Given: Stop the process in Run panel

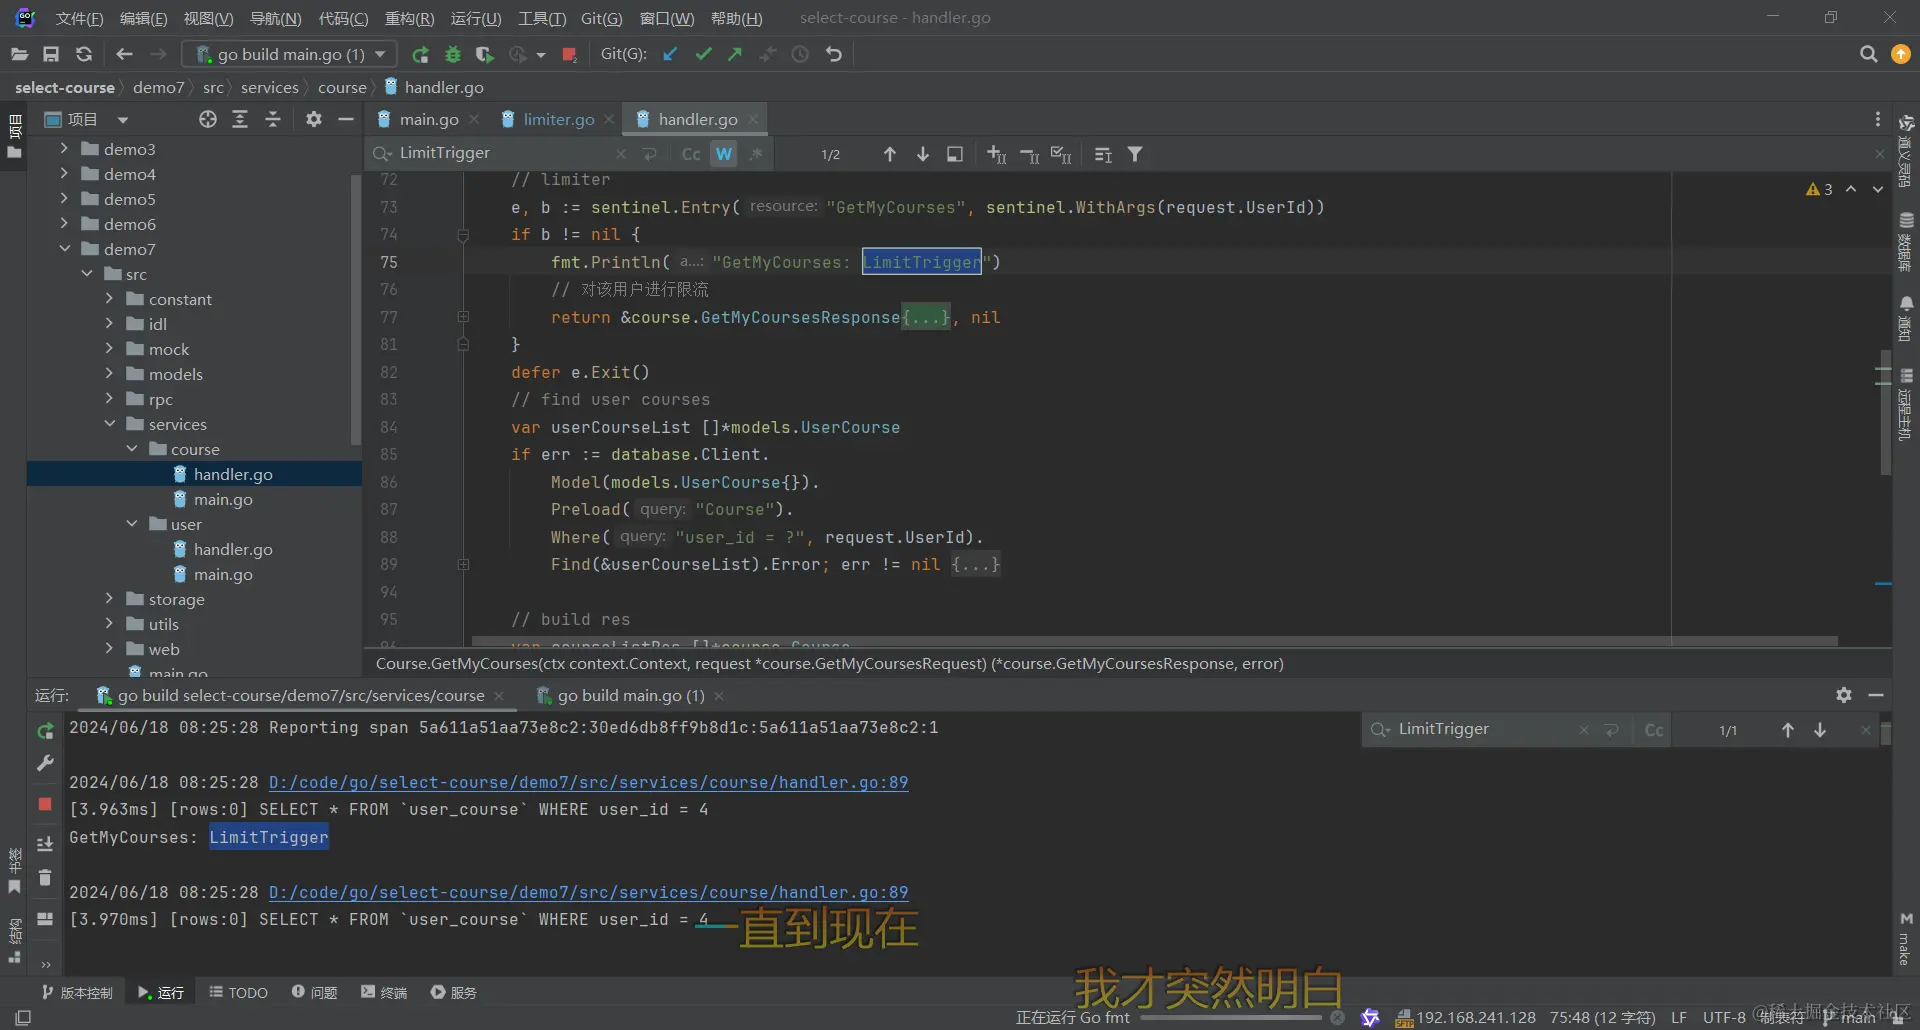Looking at the screenshot, I should click(x=45, y=804).
